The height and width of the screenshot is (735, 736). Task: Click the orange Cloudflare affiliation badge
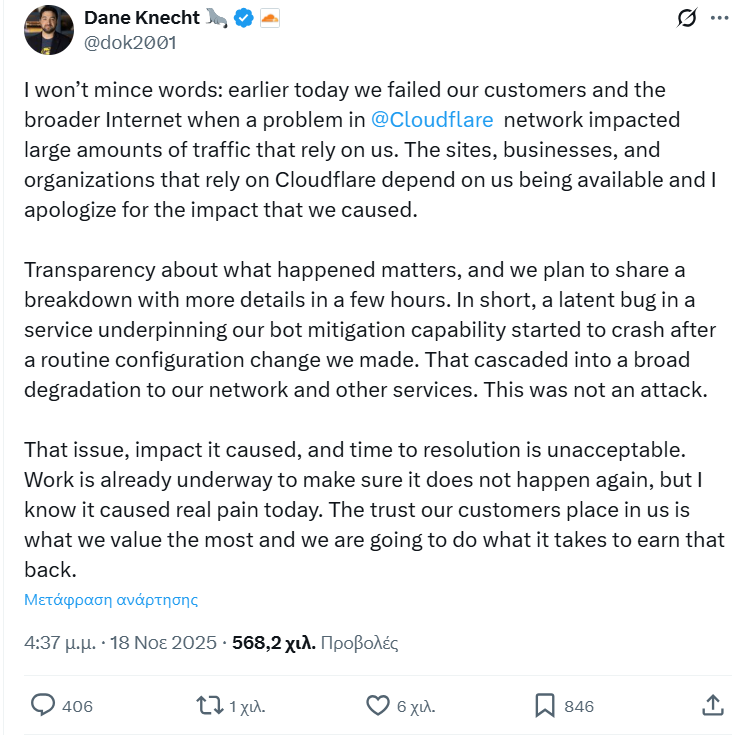pos(270,17)
